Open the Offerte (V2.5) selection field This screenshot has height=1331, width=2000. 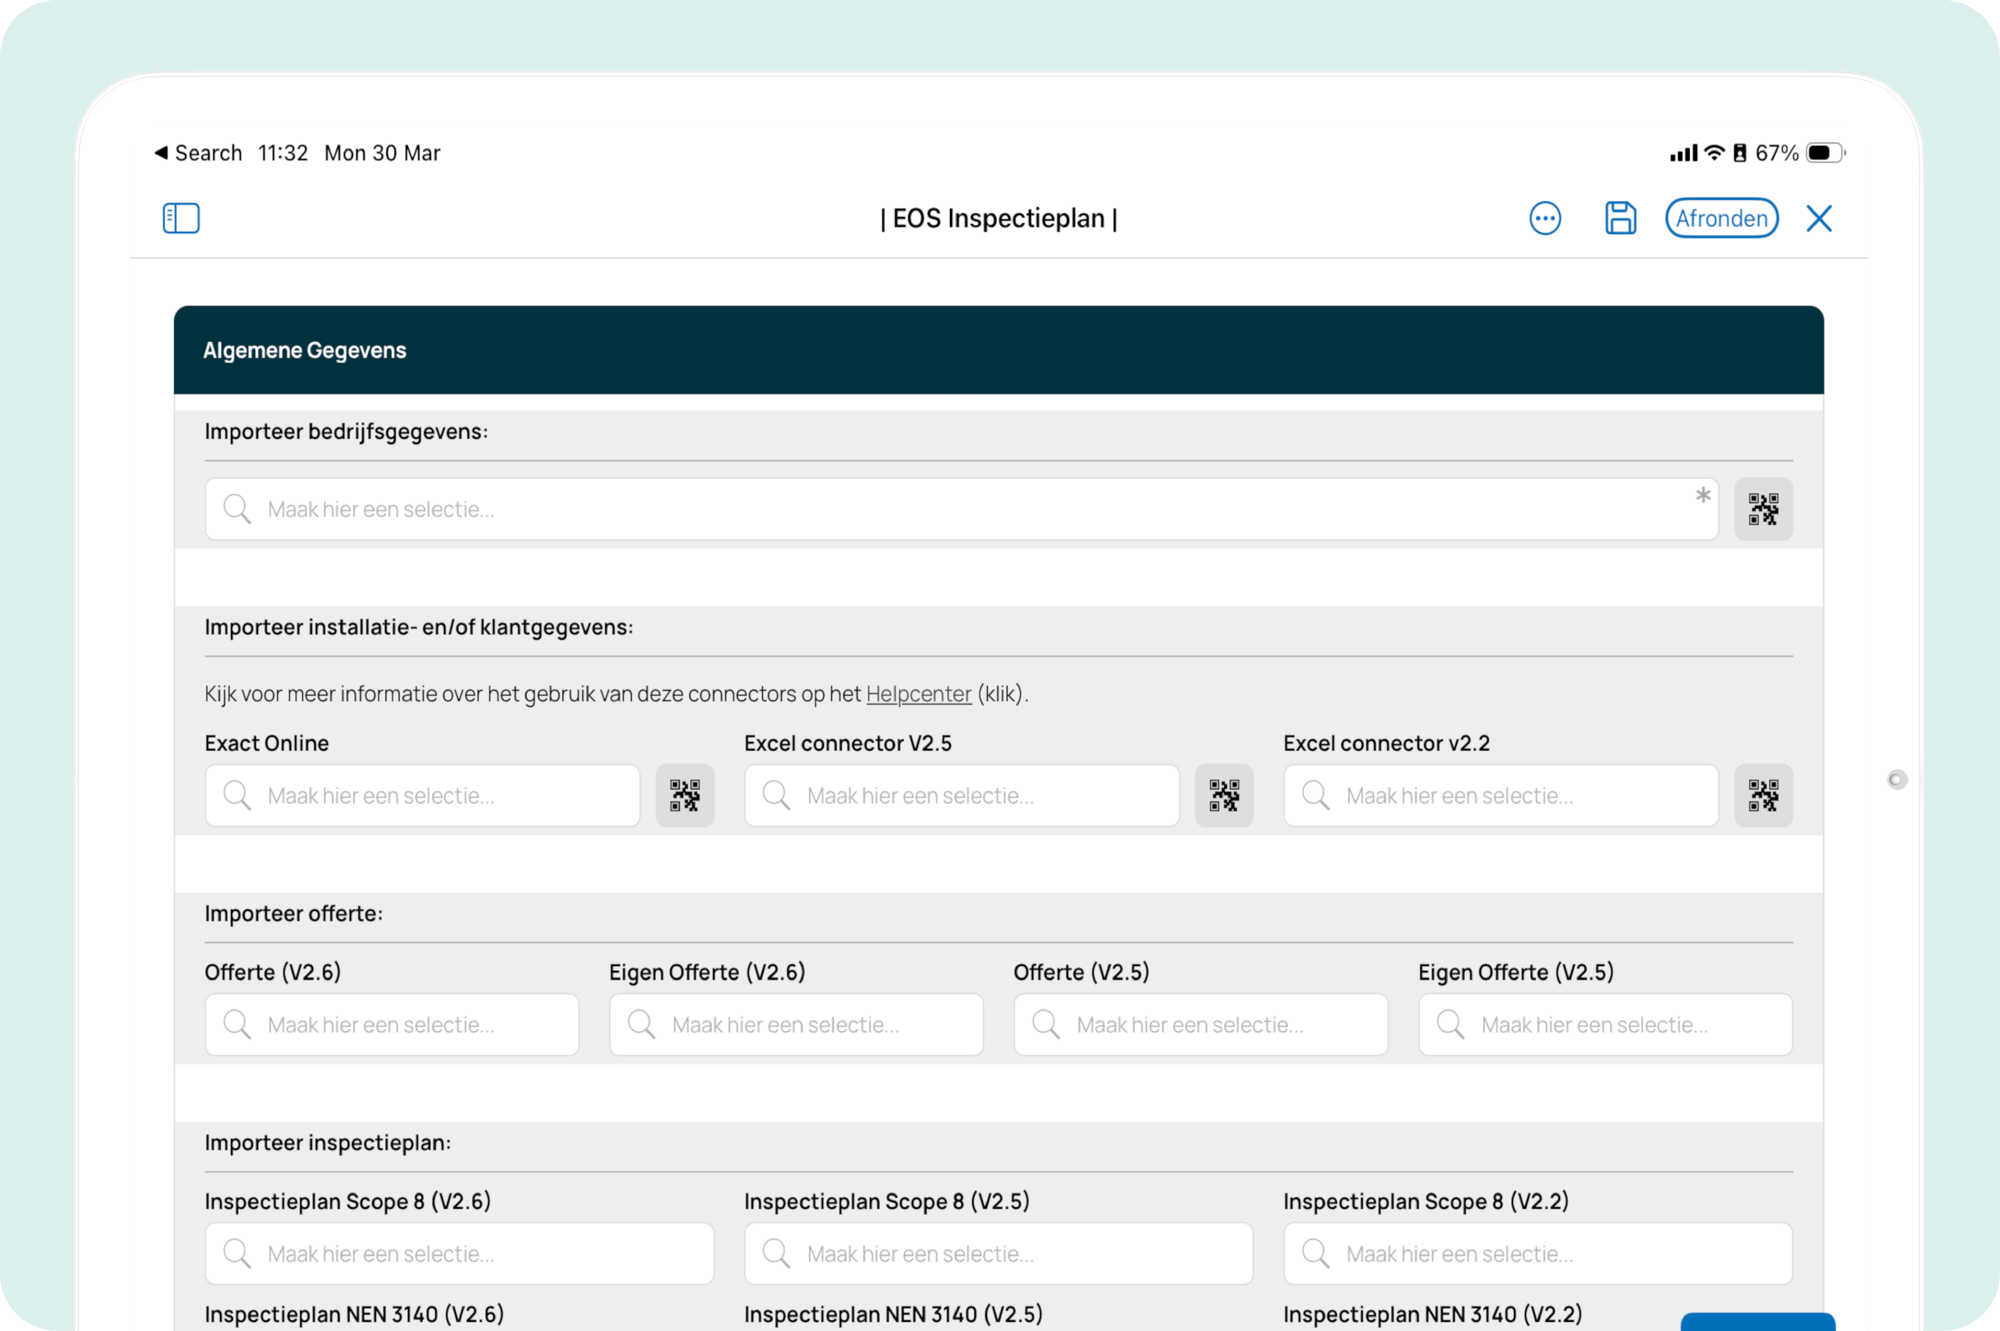pyautogui.click(x=1200, y=1025)
